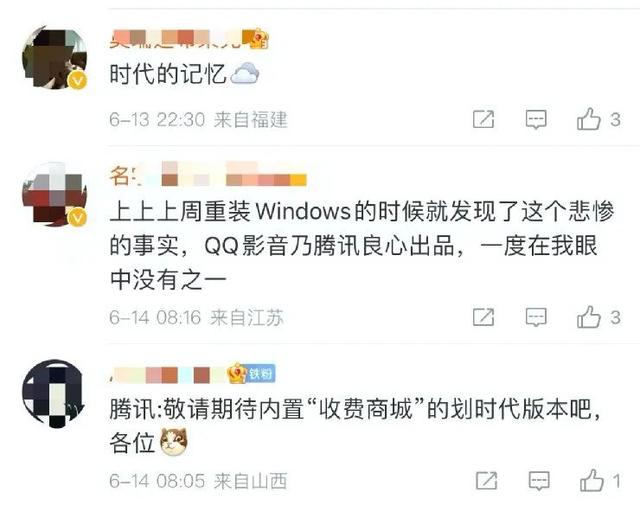Like the '时代的记忆' comment
This screenshot has height=505, width=640.
pyautogui.click(x=598, y=119)
